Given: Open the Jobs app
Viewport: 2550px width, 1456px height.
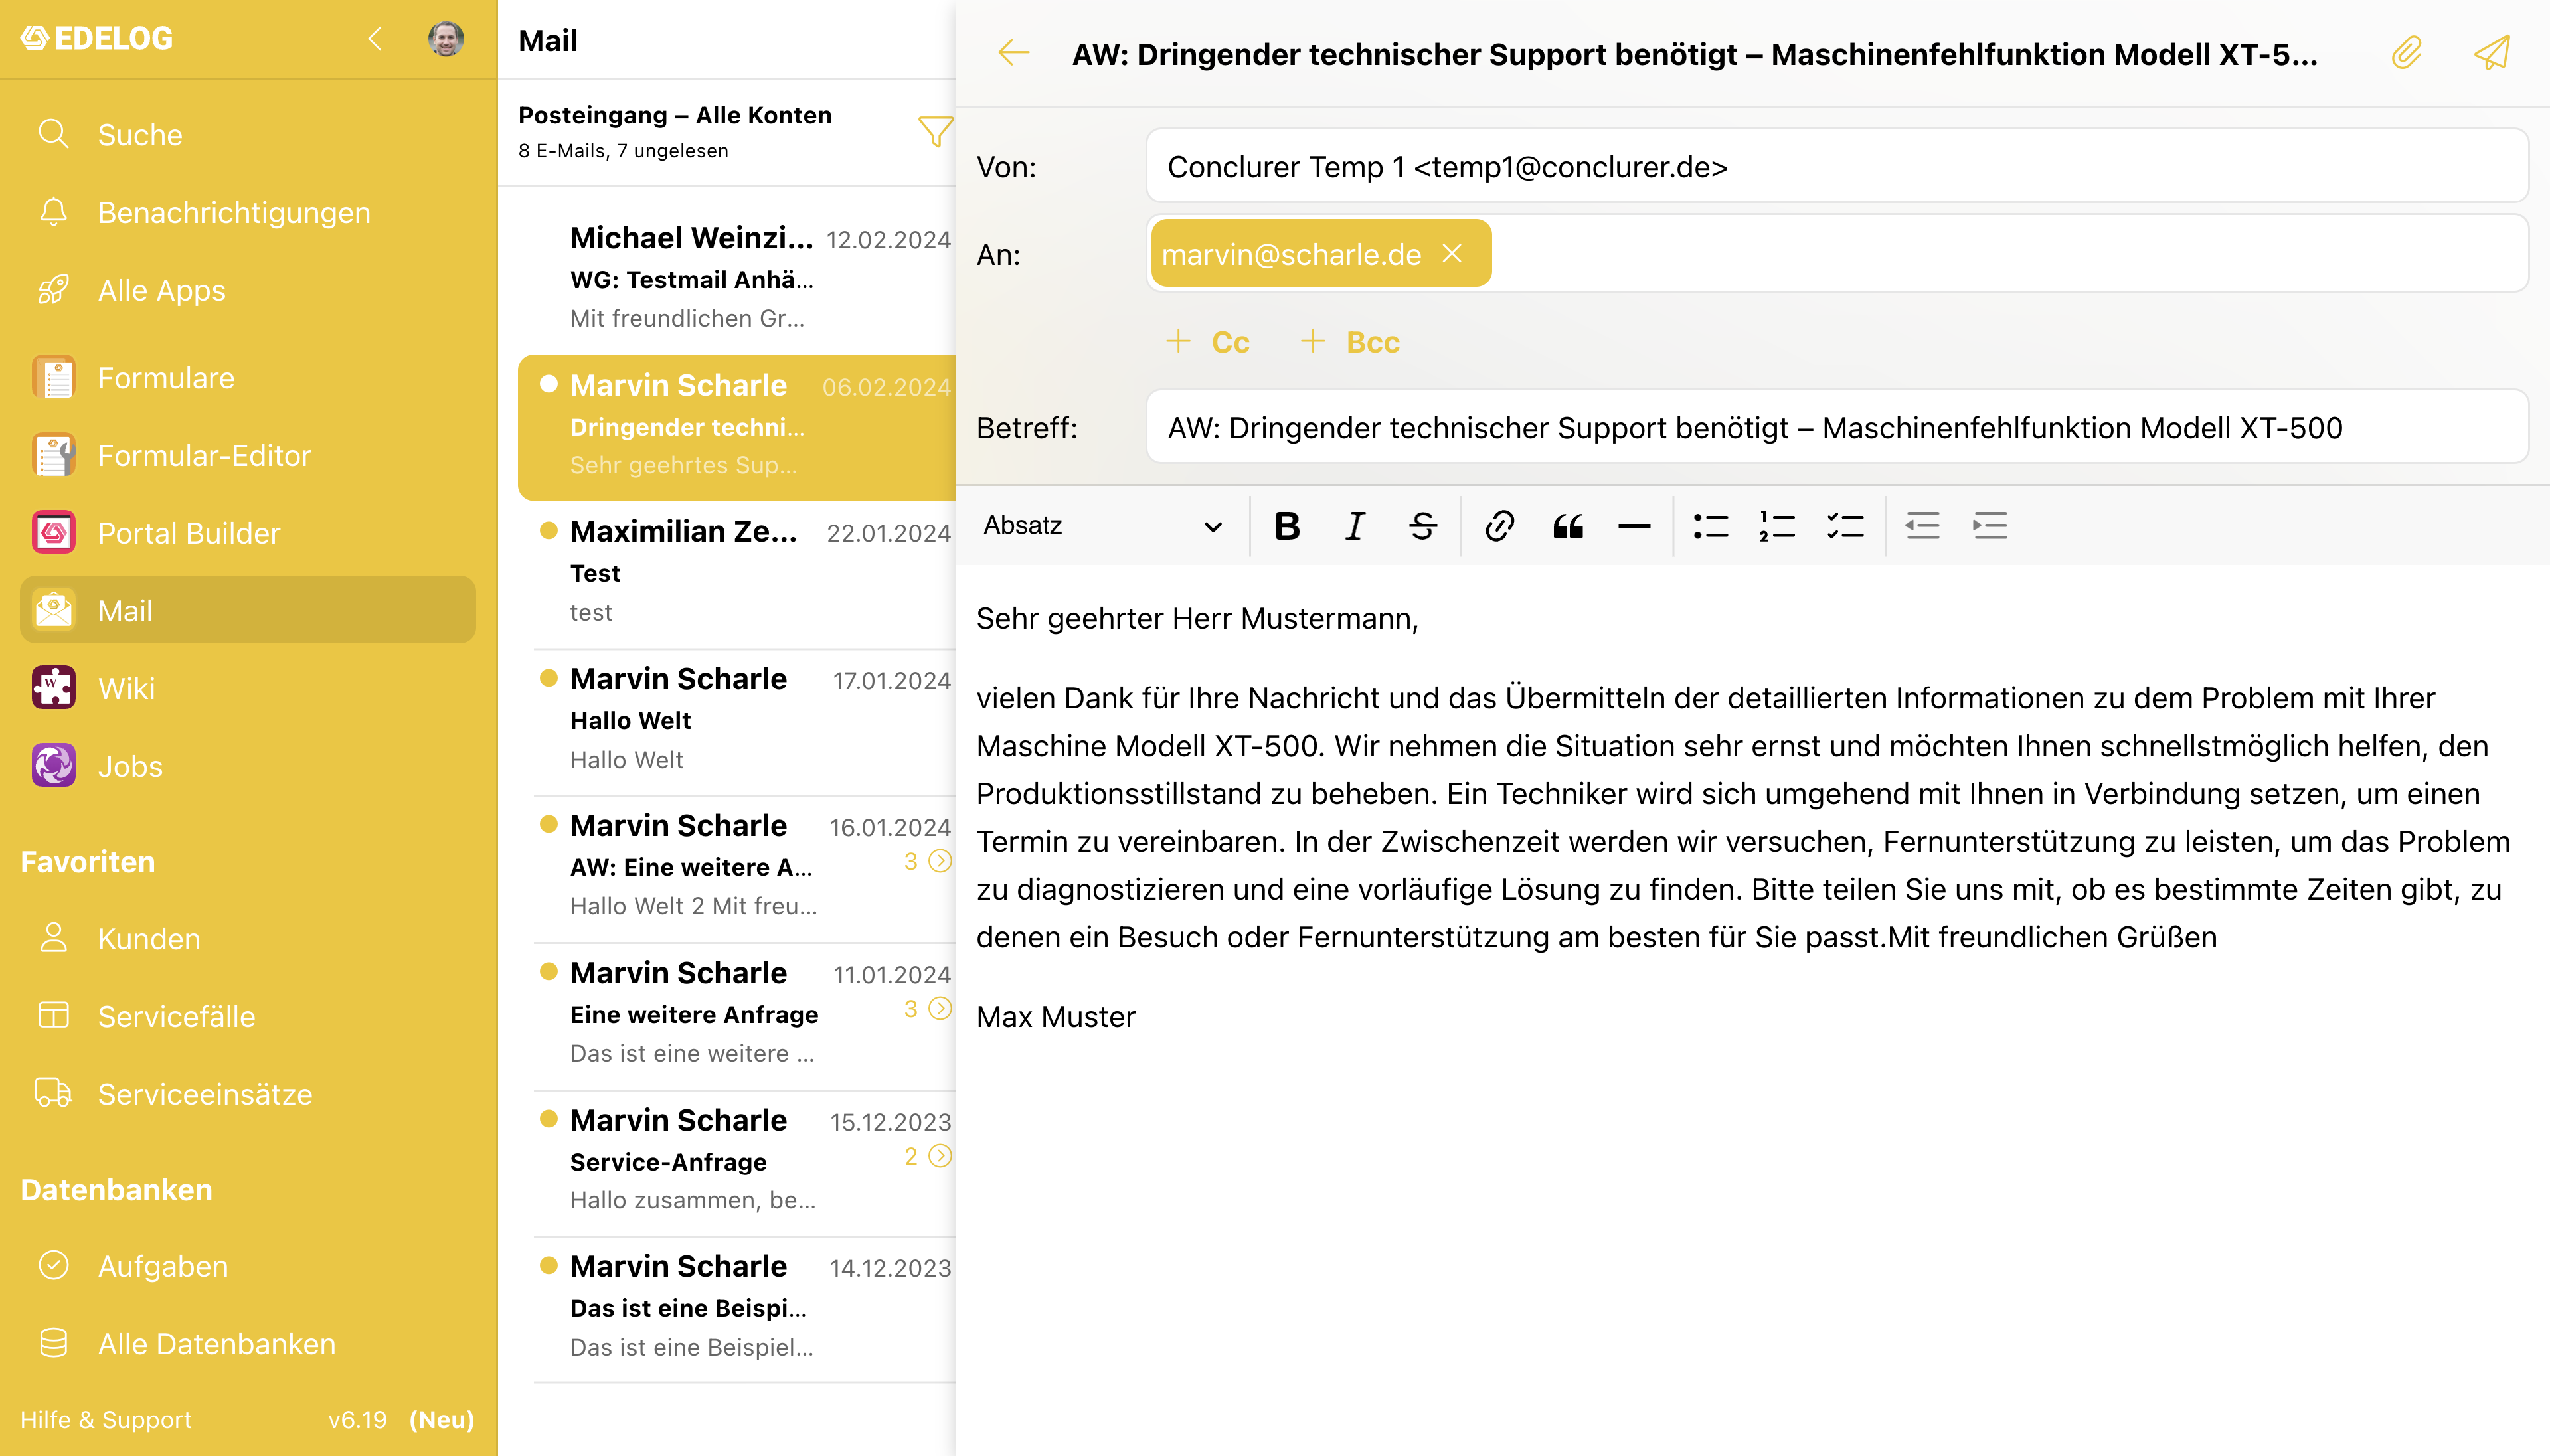Looking at the screenshot, I should coord(248,766).
